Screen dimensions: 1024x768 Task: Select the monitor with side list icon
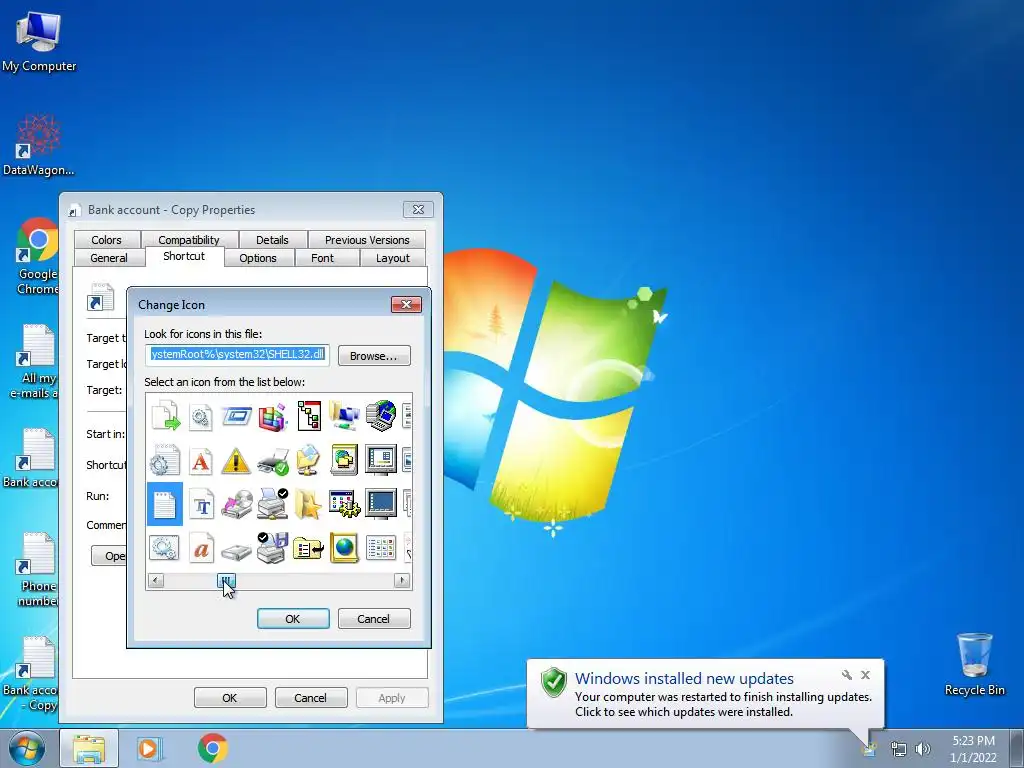[x=381, y=460]
